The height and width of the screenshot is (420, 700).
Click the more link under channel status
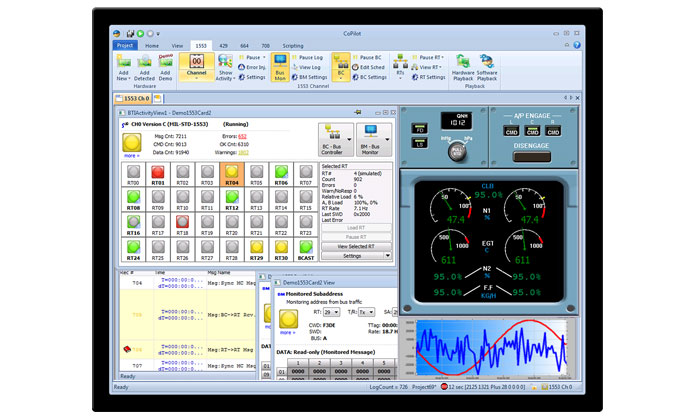point(132,156)
